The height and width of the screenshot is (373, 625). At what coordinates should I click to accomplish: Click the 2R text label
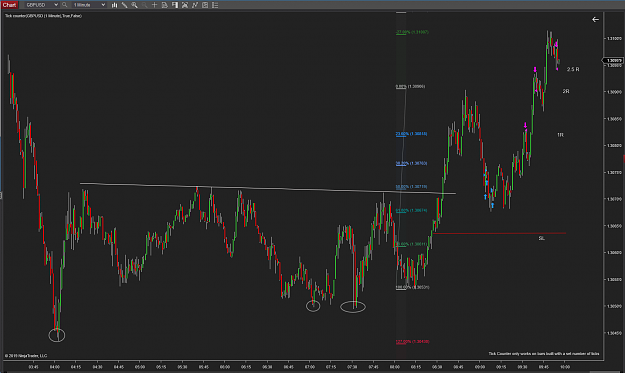[566, 91]
